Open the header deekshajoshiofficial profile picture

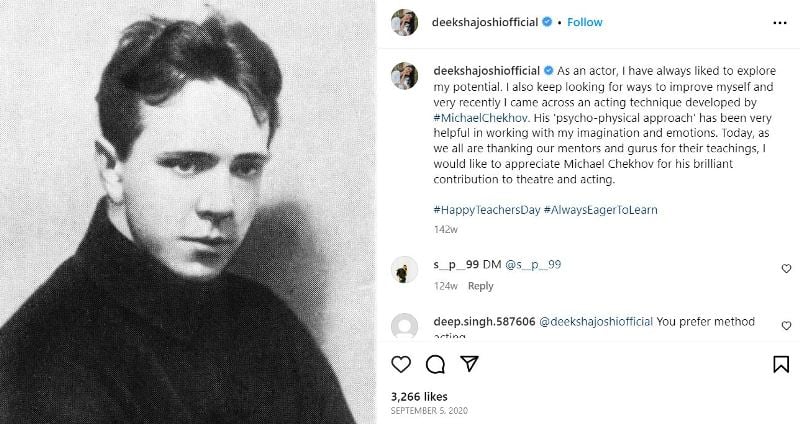[403, 22]
